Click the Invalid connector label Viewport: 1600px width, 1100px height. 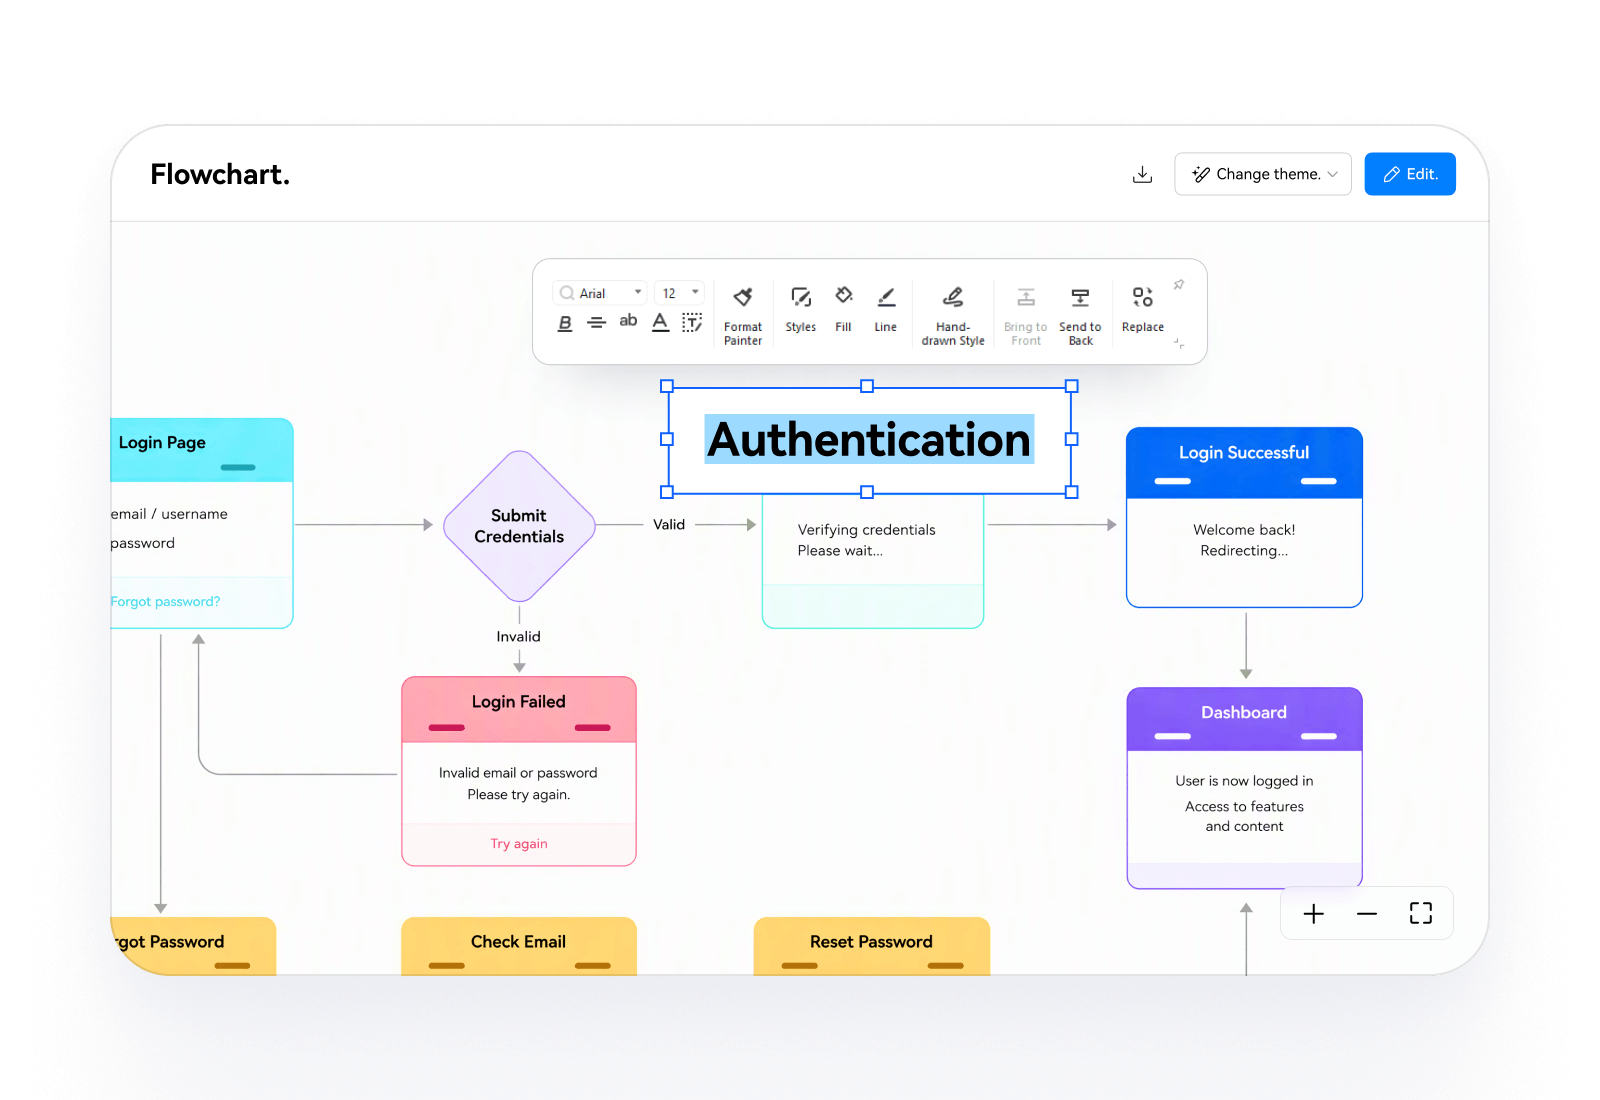click(x=518, y=636)
